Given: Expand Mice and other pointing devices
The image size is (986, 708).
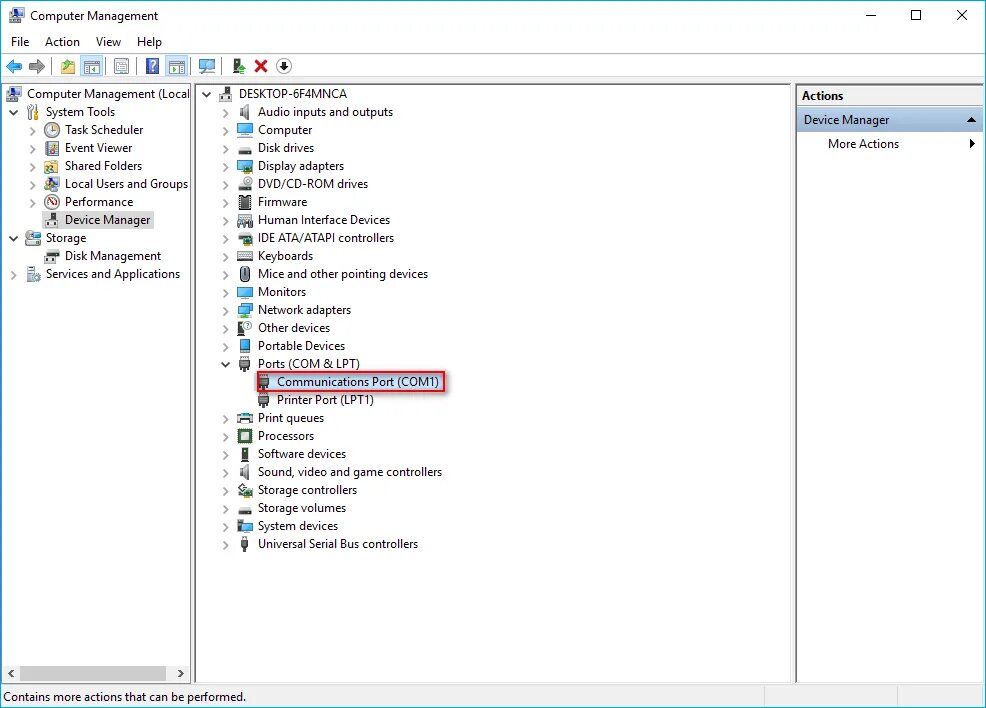Looking at the screenshot, I should [x=225, y=275].
